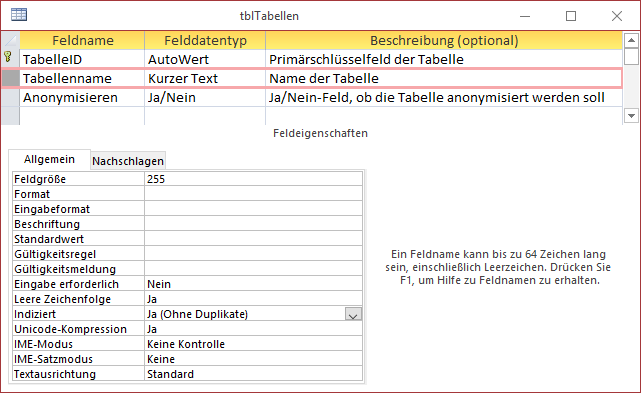Click the Format property input field
The height and width of the screenshot is (393, 641).
tap(253, 194)
